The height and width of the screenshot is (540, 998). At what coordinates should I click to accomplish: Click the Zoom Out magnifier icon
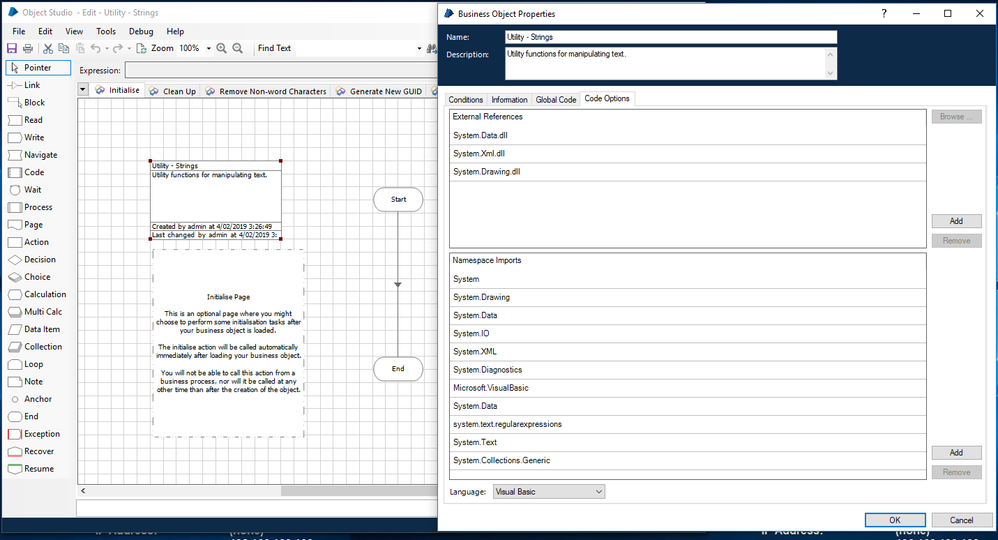[x=237, y=48]
